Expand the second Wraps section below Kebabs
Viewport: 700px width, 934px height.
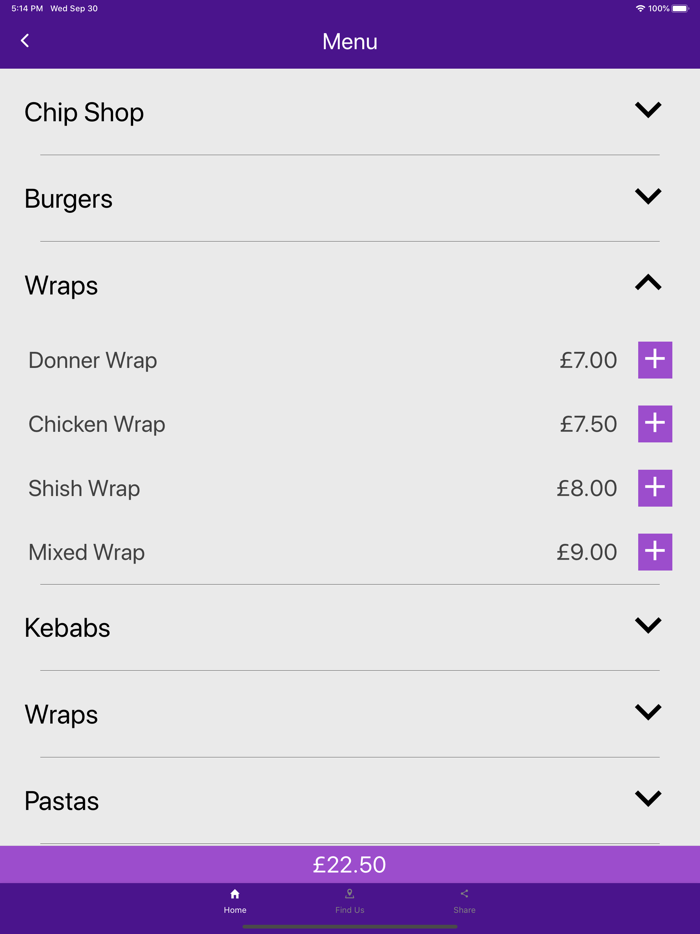click(648, 713)
